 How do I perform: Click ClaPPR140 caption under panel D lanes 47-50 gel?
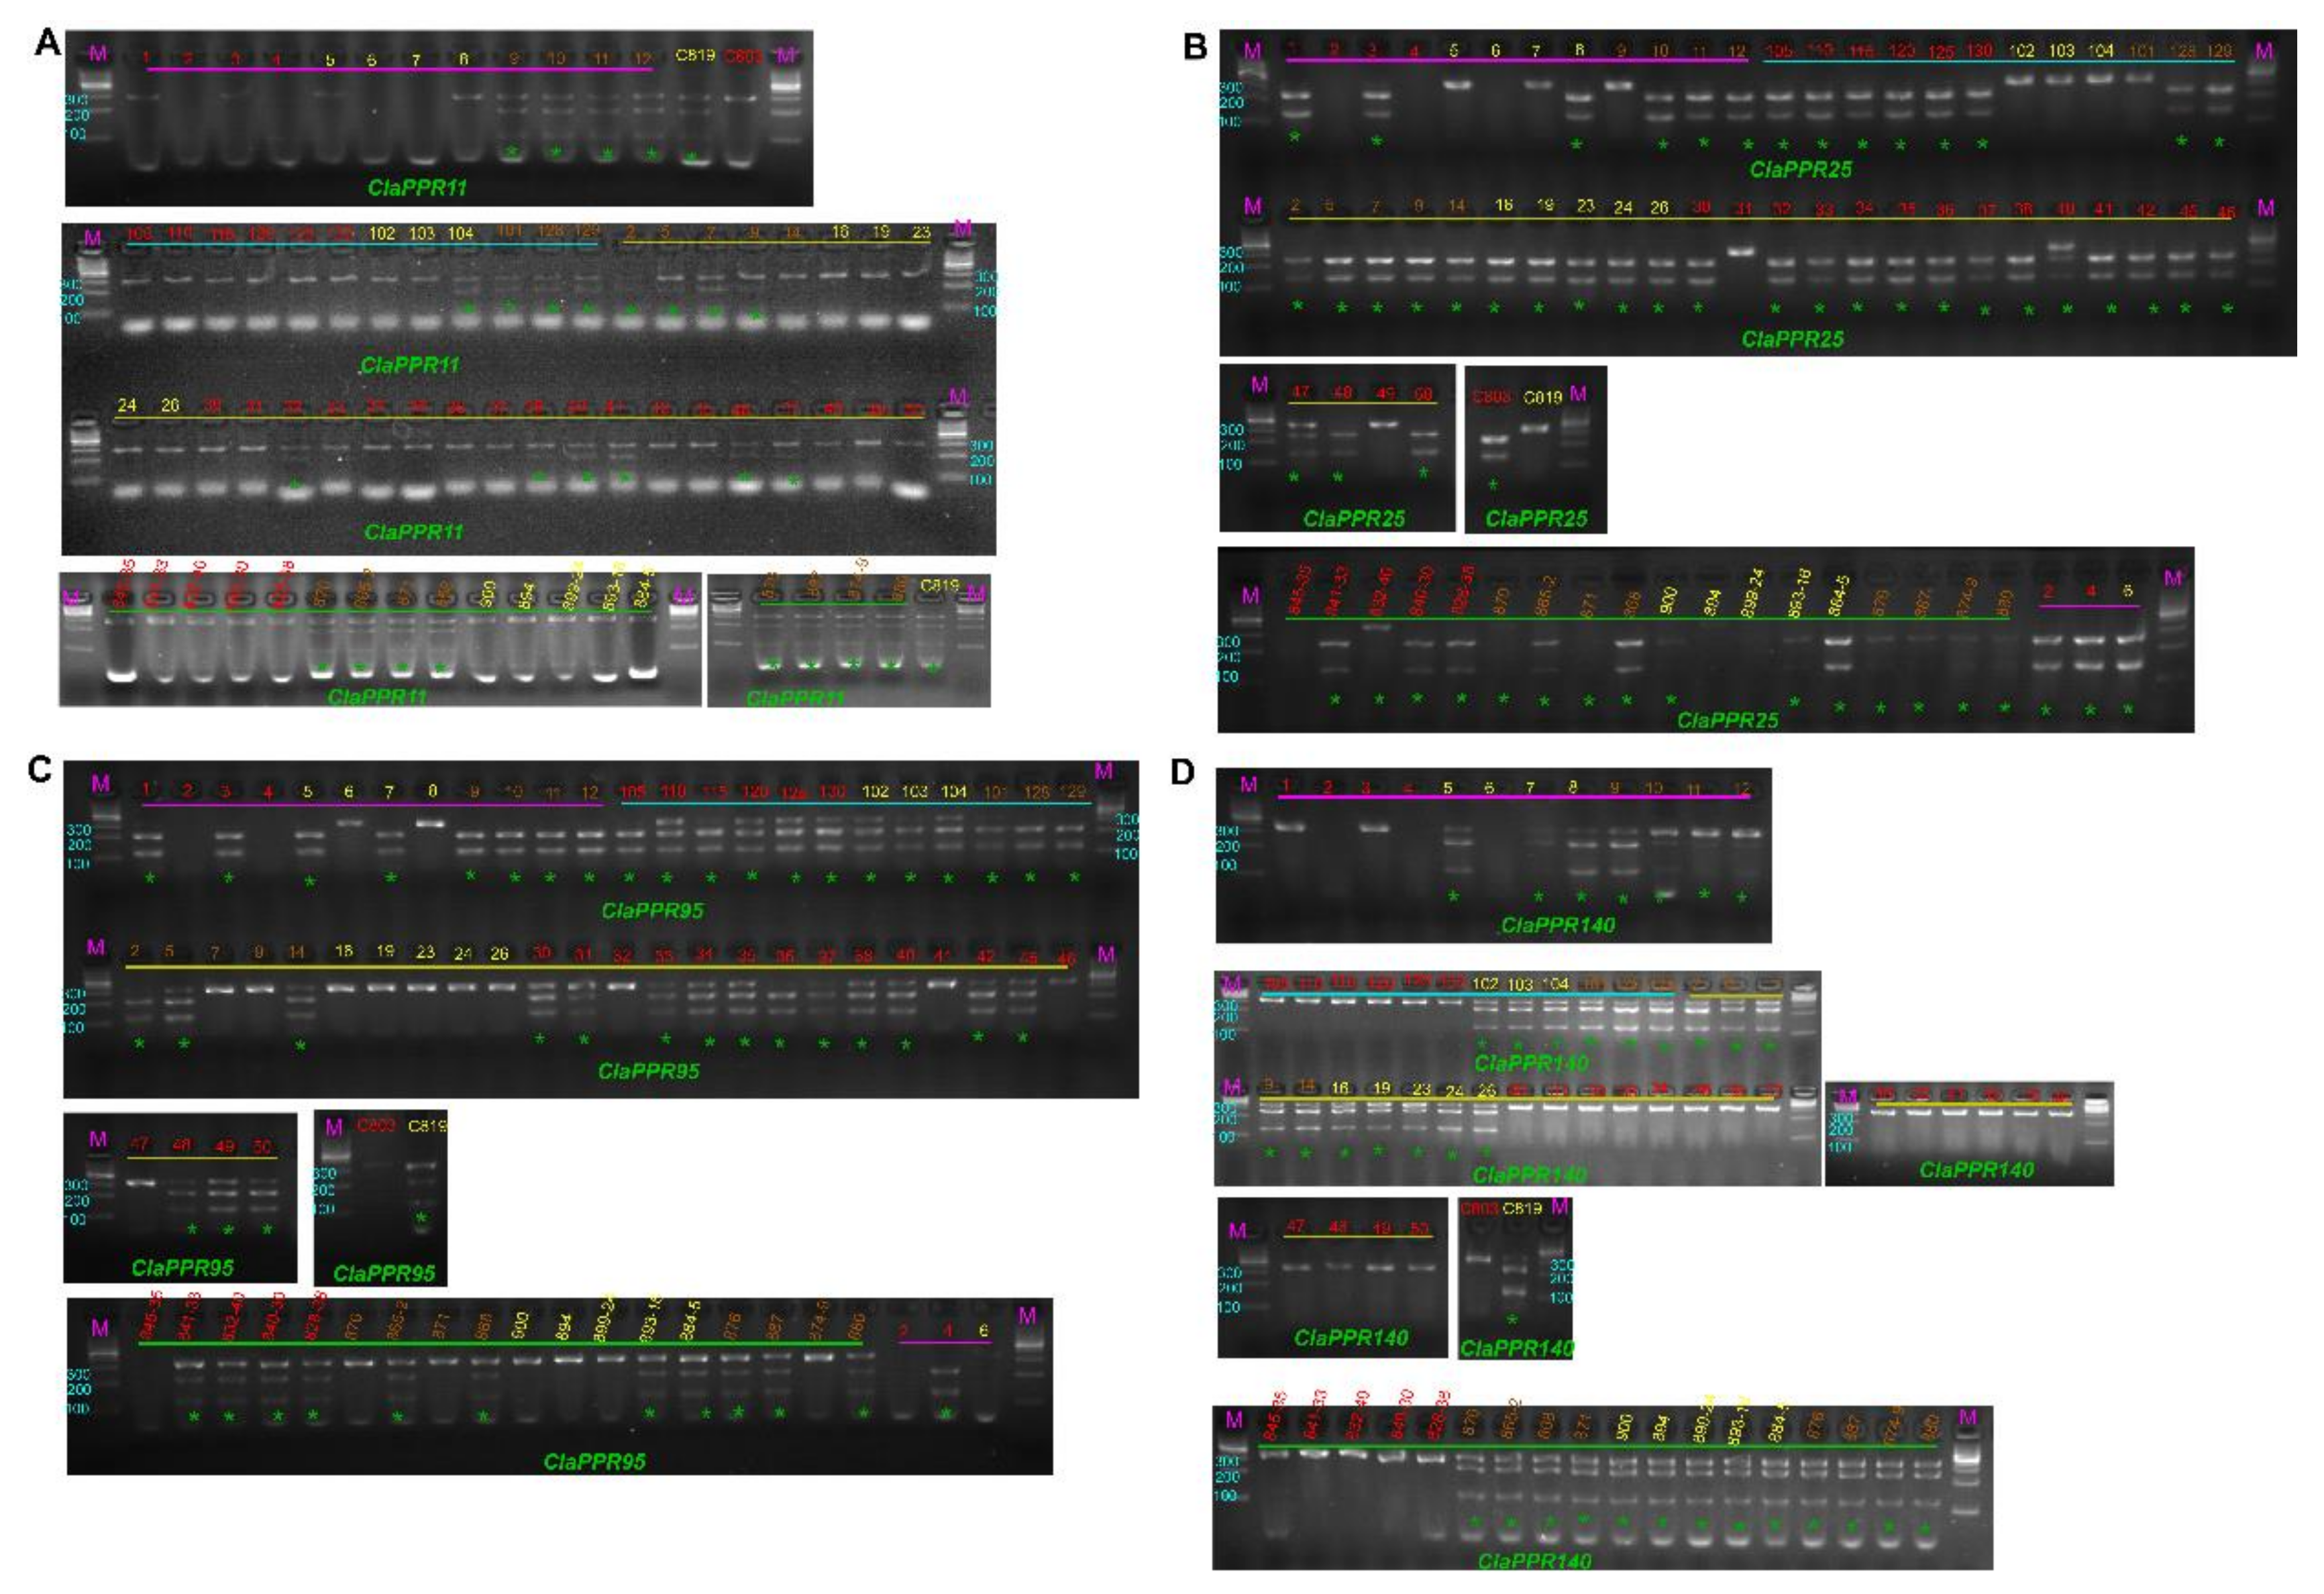tap(1351, 1338)
